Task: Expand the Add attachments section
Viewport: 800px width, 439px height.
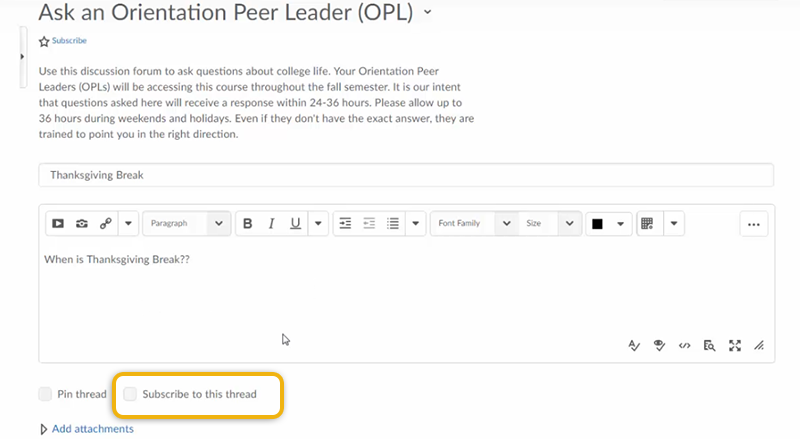Action: click(x=91, y=429)
